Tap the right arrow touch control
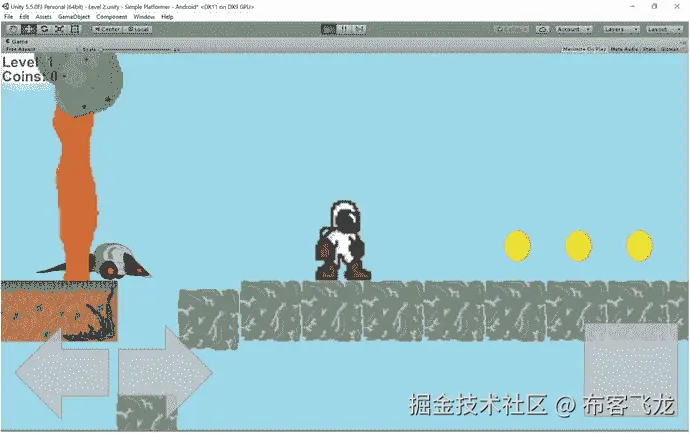The image size is (690, 433). click(165, 373)
